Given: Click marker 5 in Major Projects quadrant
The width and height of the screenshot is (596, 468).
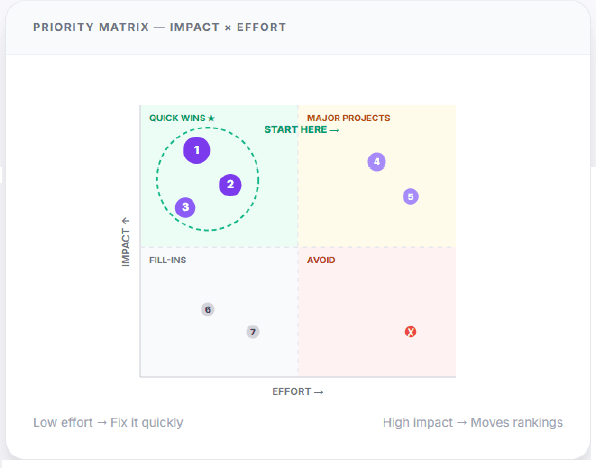Looking at the screenshot, I should click(411, 197).
